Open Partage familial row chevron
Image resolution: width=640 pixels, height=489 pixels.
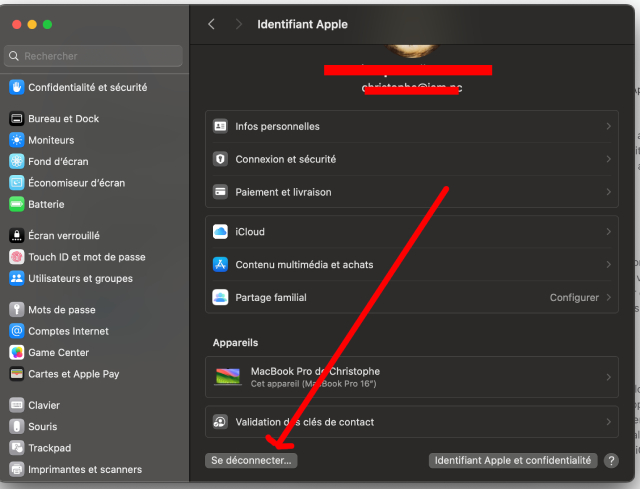point(609,297)
